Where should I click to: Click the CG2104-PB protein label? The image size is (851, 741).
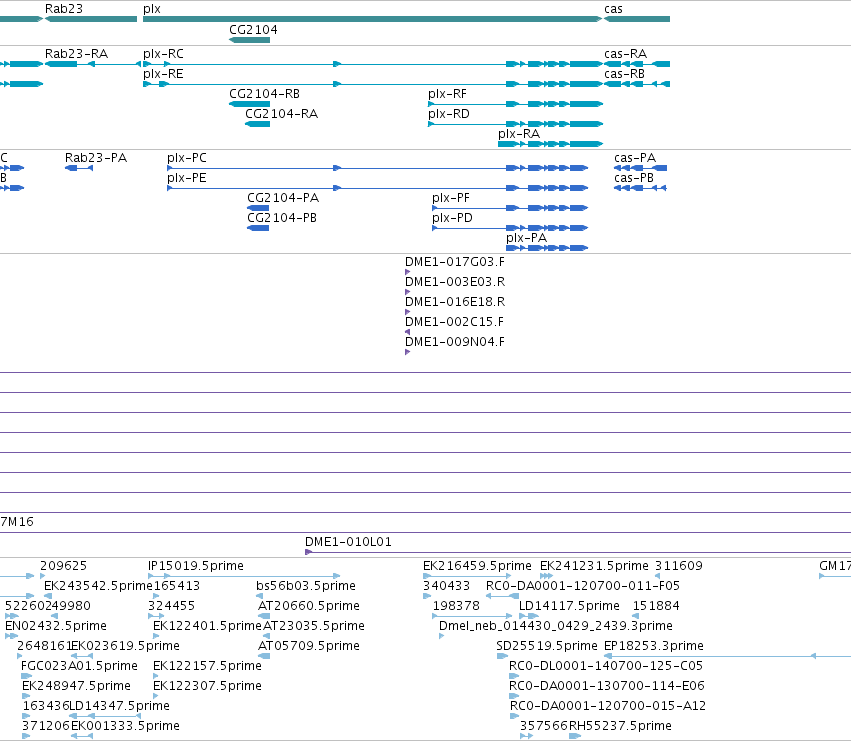tap(282, 218)
